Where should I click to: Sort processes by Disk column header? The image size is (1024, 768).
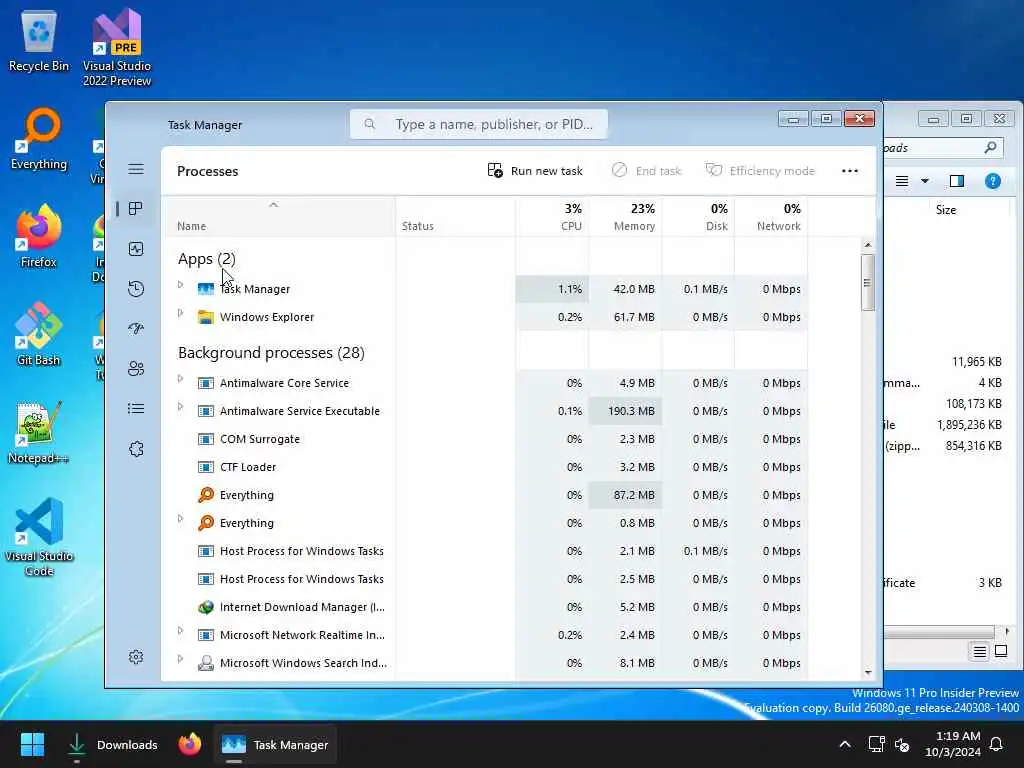coord(698,217)
